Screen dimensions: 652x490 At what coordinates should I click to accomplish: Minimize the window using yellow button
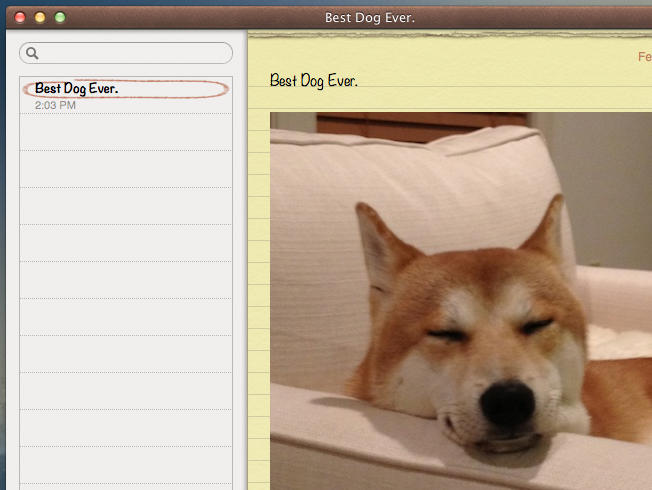click(x=40, y=17)
